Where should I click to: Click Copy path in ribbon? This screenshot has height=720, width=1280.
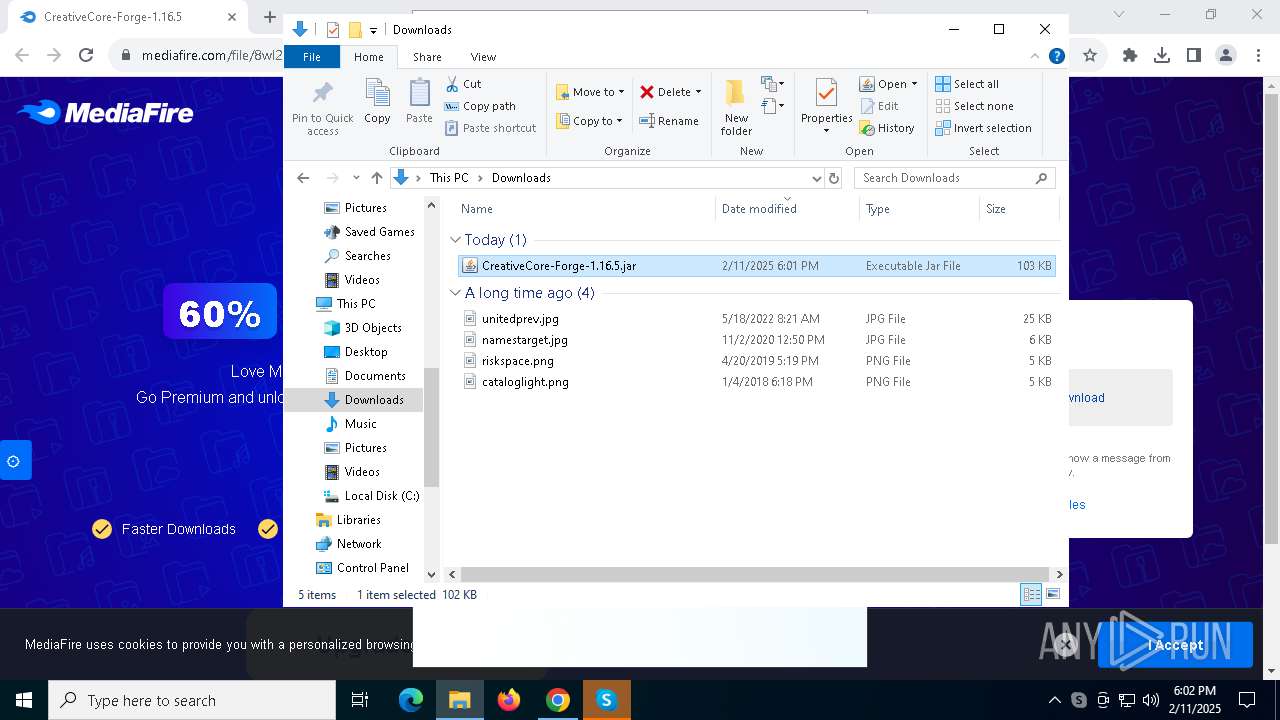480,106
